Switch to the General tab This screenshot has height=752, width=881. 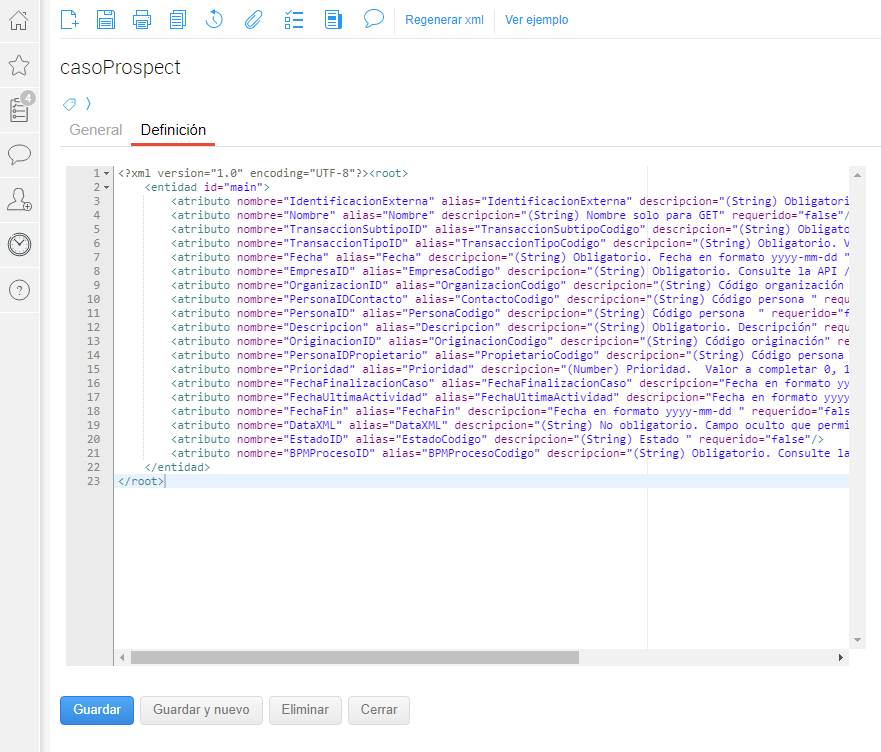click(96, 130)
